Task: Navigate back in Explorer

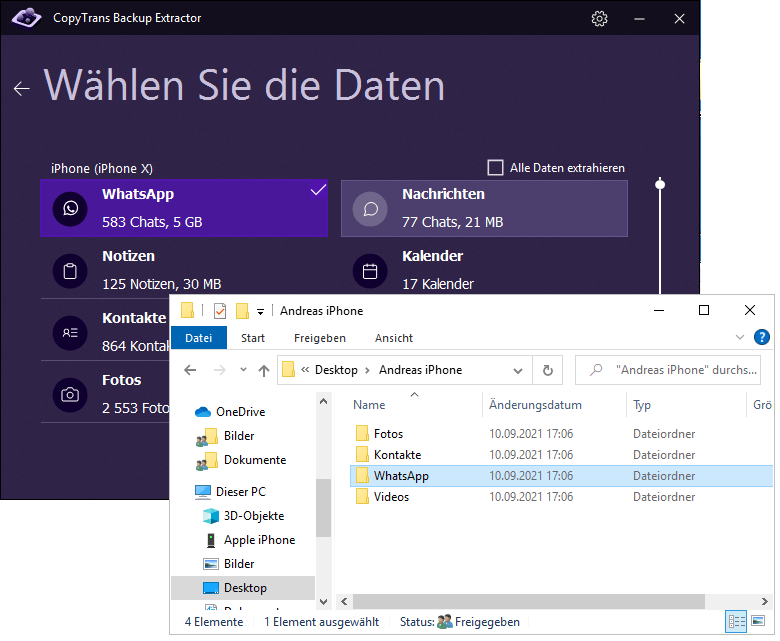Action: (191, 370)
